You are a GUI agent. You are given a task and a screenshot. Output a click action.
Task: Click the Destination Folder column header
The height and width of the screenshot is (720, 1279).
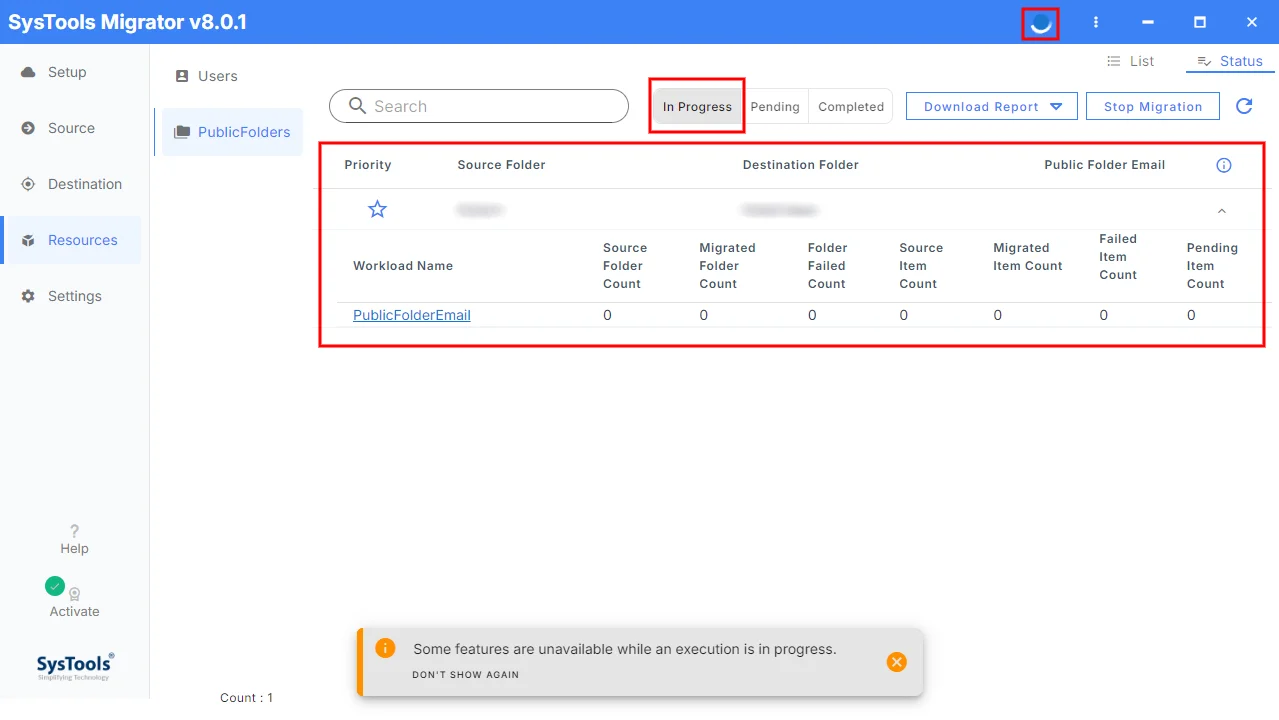801,165
